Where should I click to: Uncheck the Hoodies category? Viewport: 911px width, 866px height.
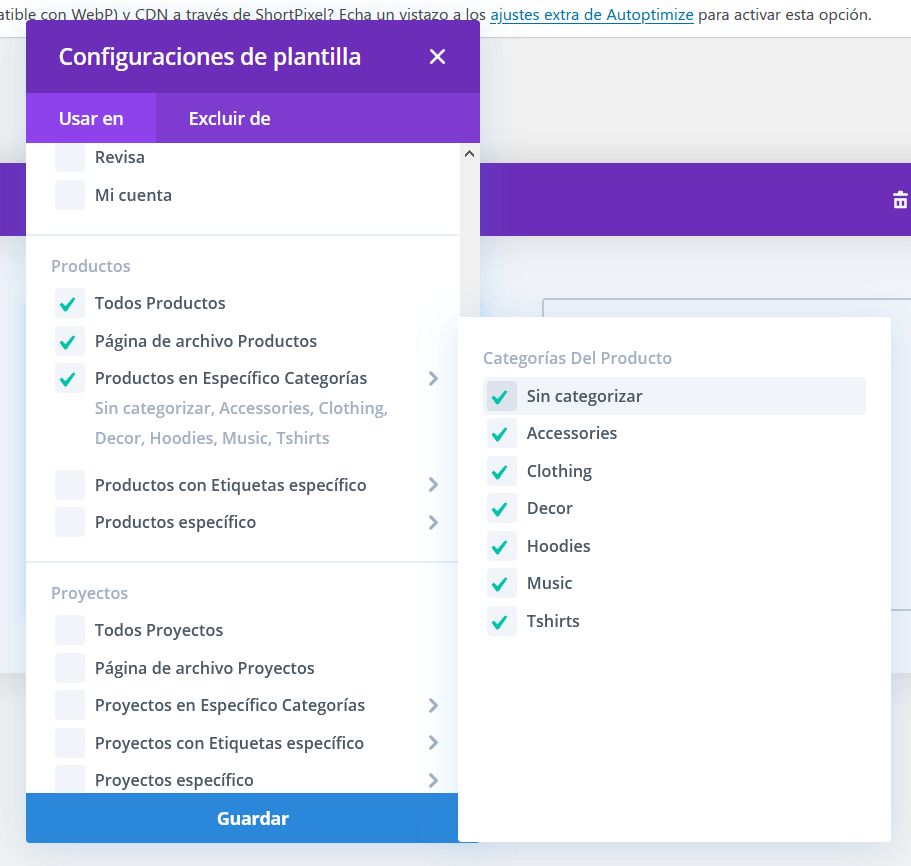(x=501, y=546)
